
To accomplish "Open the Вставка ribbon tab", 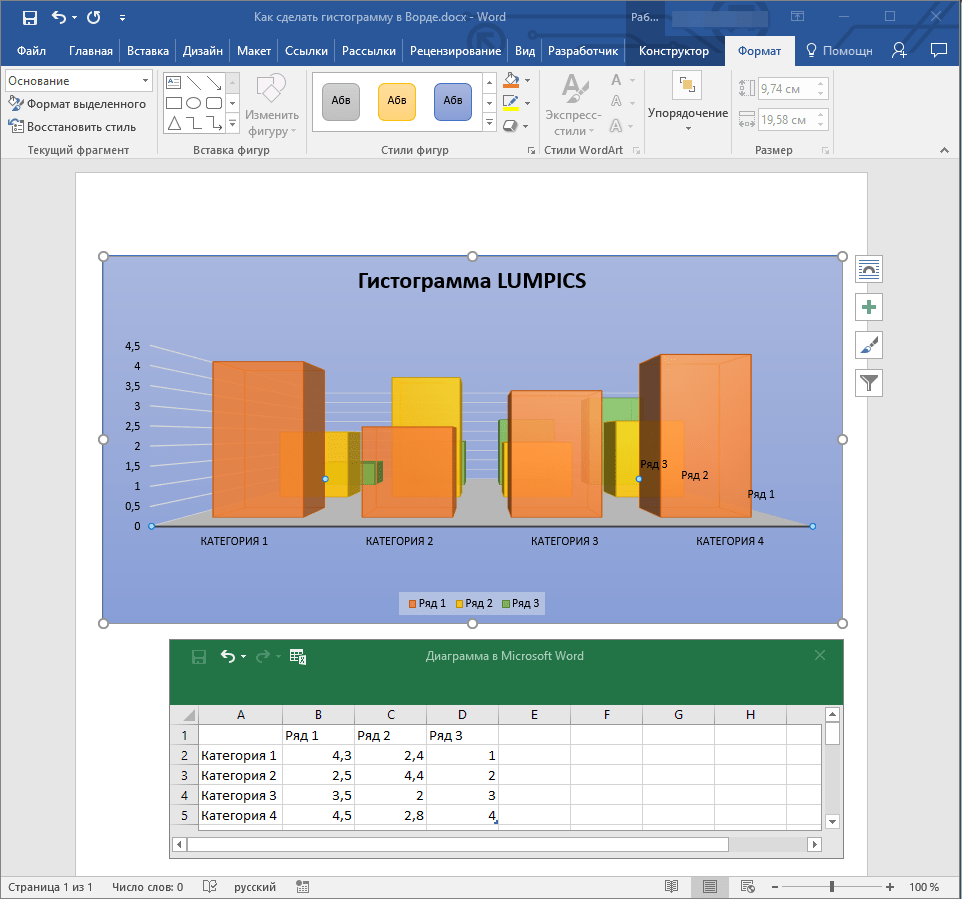I will click(148, 51).
